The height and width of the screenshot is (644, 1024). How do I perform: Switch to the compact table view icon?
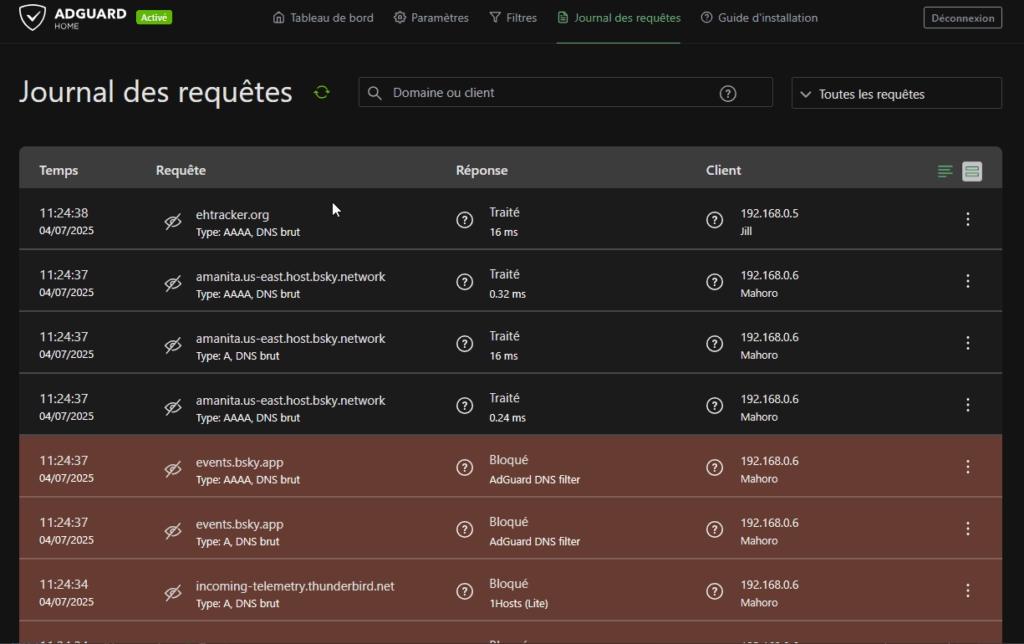click(x=944, y=171)
